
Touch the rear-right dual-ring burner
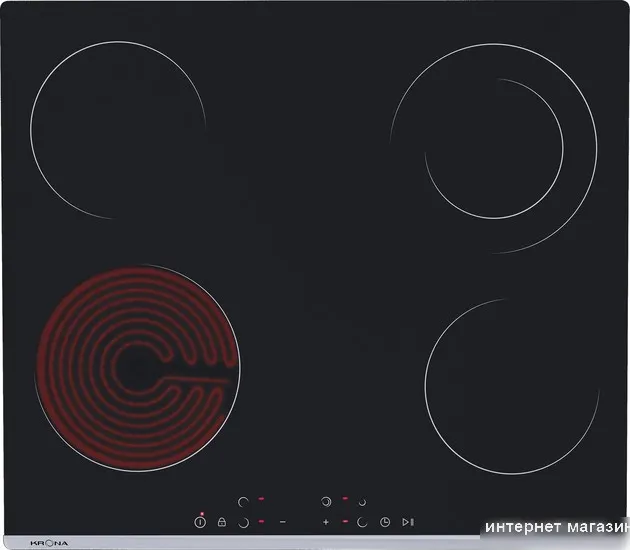tap(494, 149)
